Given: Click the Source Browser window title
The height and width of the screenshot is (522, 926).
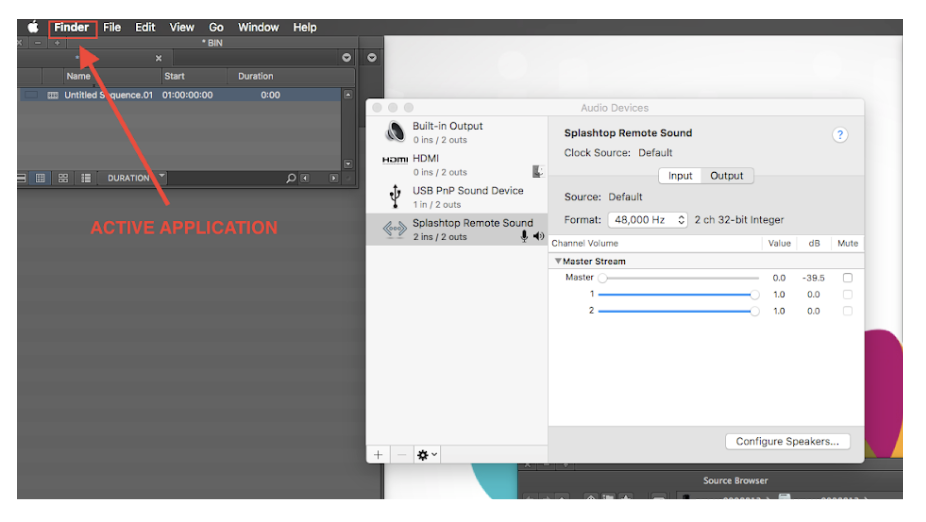Looking at the screenshot, I should point(735,480).
